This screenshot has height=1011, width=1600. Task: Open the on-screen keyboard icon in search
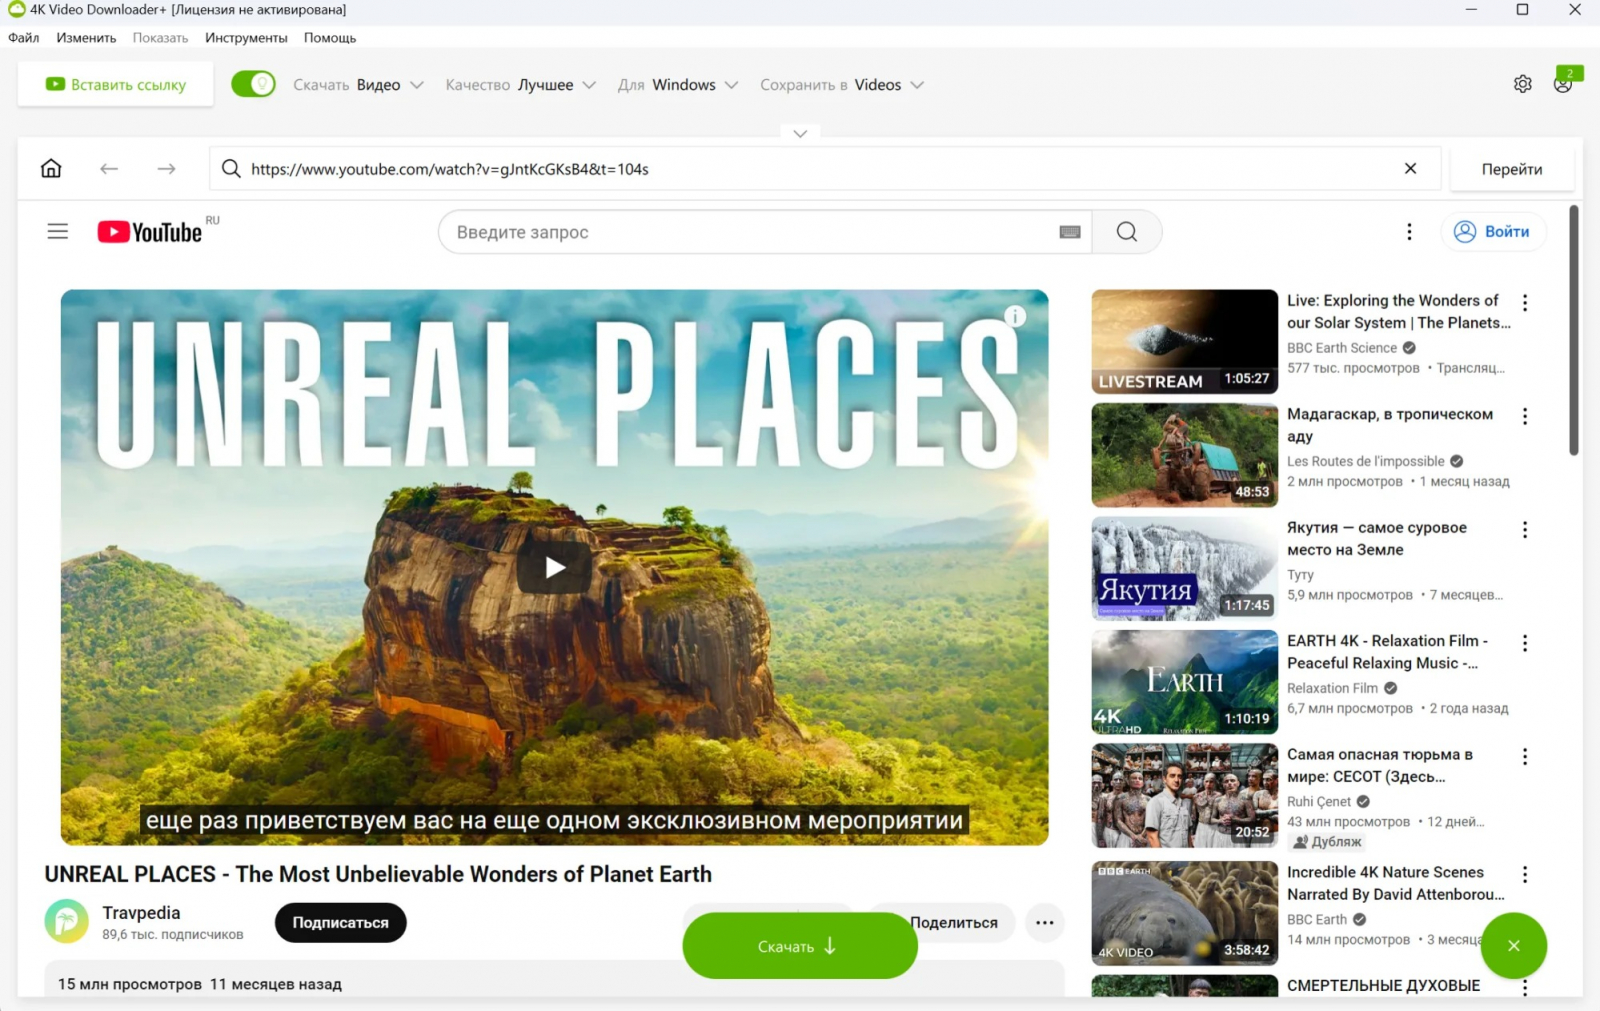(1069, 232)
